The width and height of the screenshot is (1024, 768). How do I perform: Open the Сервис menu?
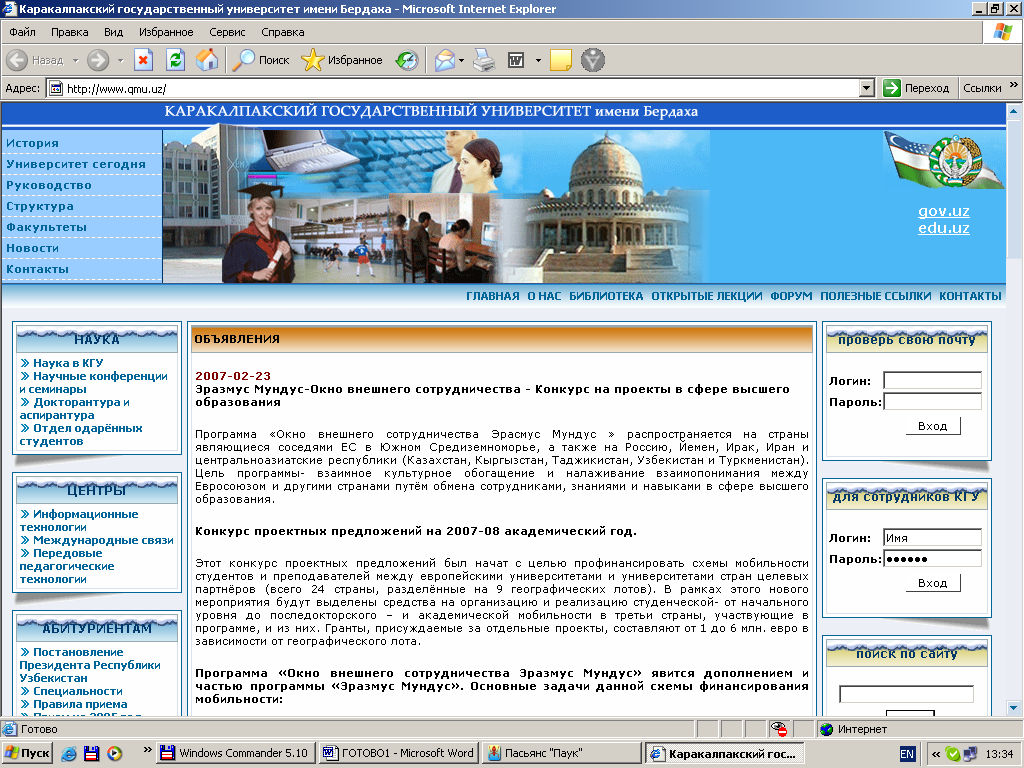pos(227,32)
